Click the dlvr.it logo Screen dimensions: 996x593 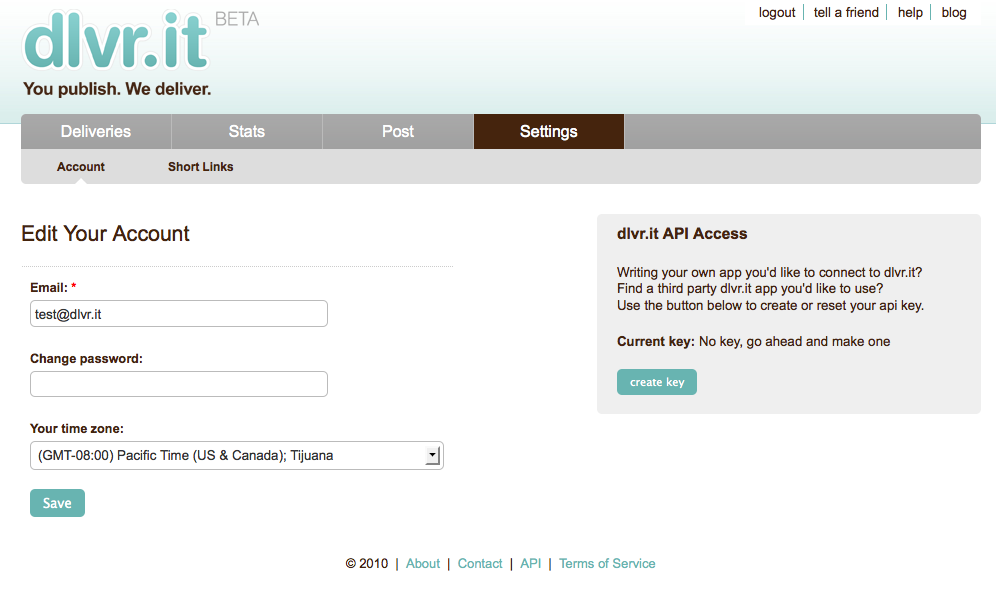(x=116, y=41)
